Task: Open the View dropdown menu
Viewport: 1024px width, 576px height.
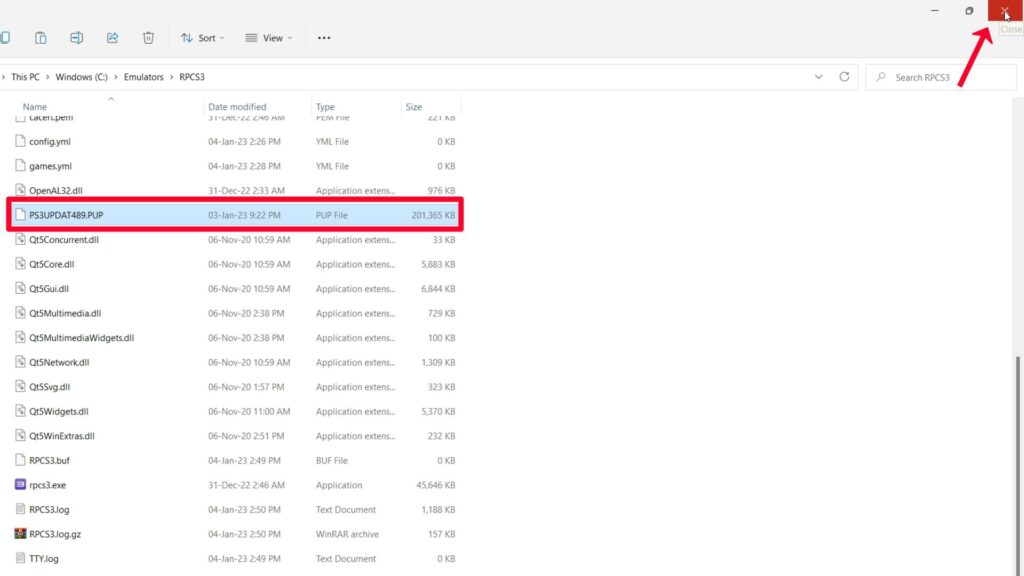Action: click(269, 38)
